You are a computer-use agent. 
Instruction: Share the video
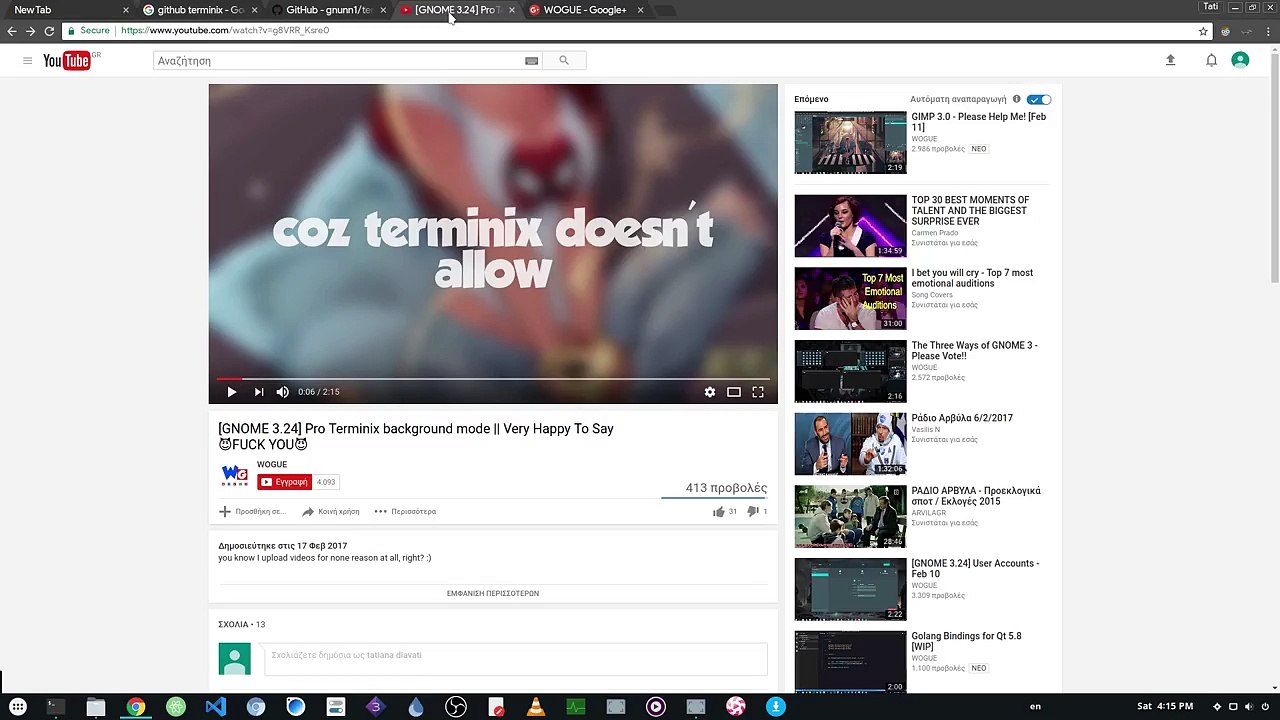click(x=331, y=511)
